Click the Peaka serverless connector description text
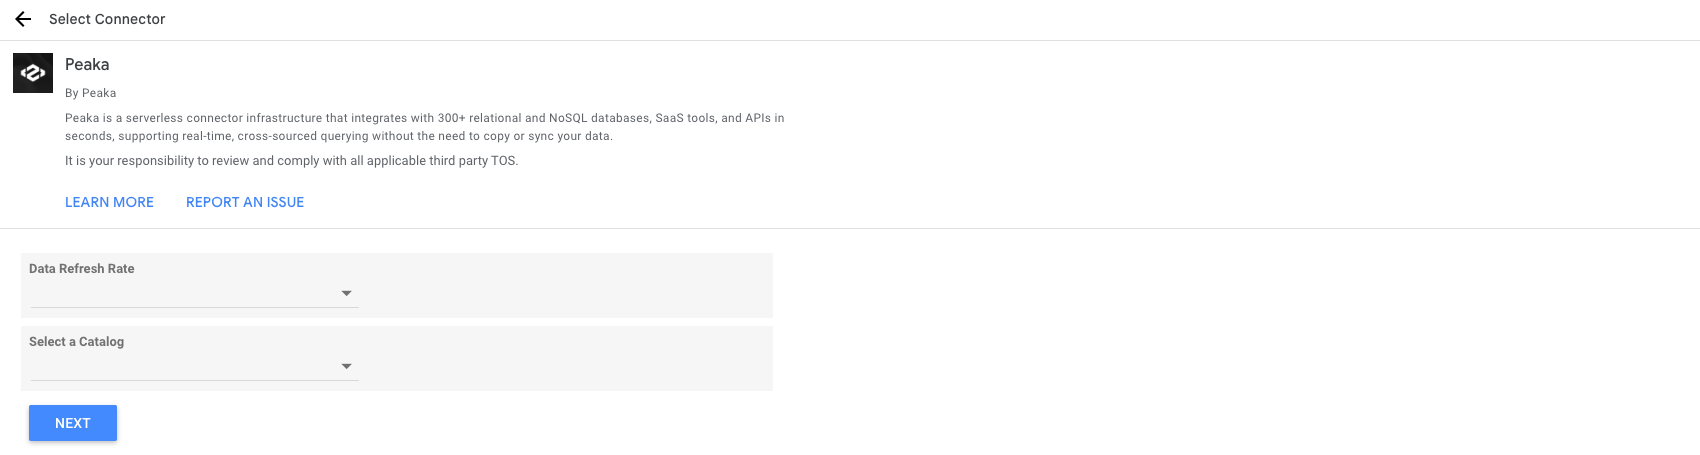 pos(424,118)
